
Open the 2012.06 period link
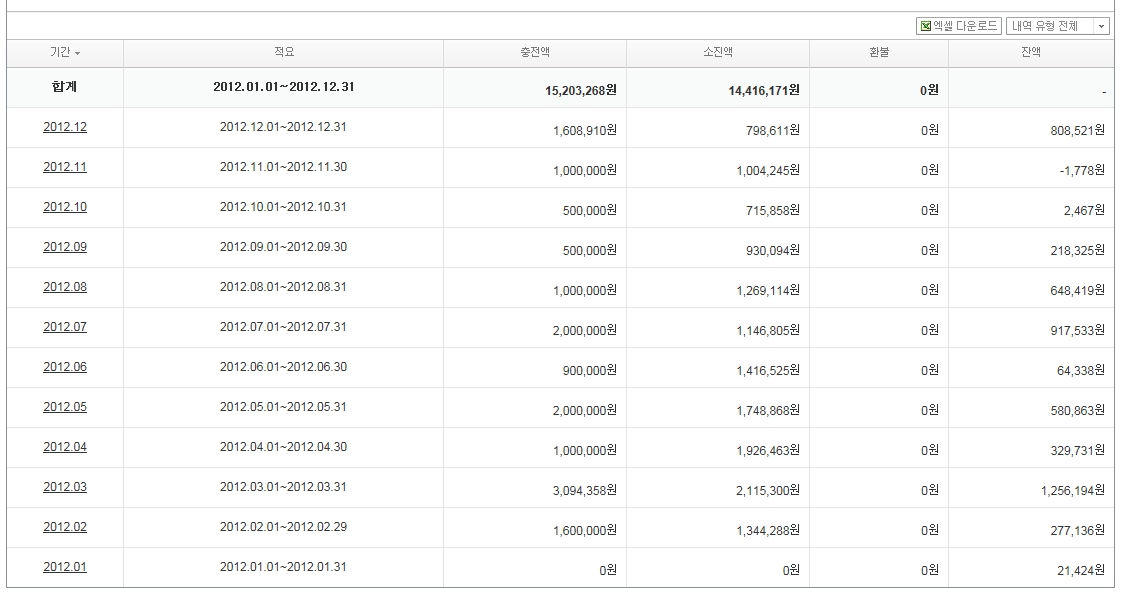click(65, 367)
